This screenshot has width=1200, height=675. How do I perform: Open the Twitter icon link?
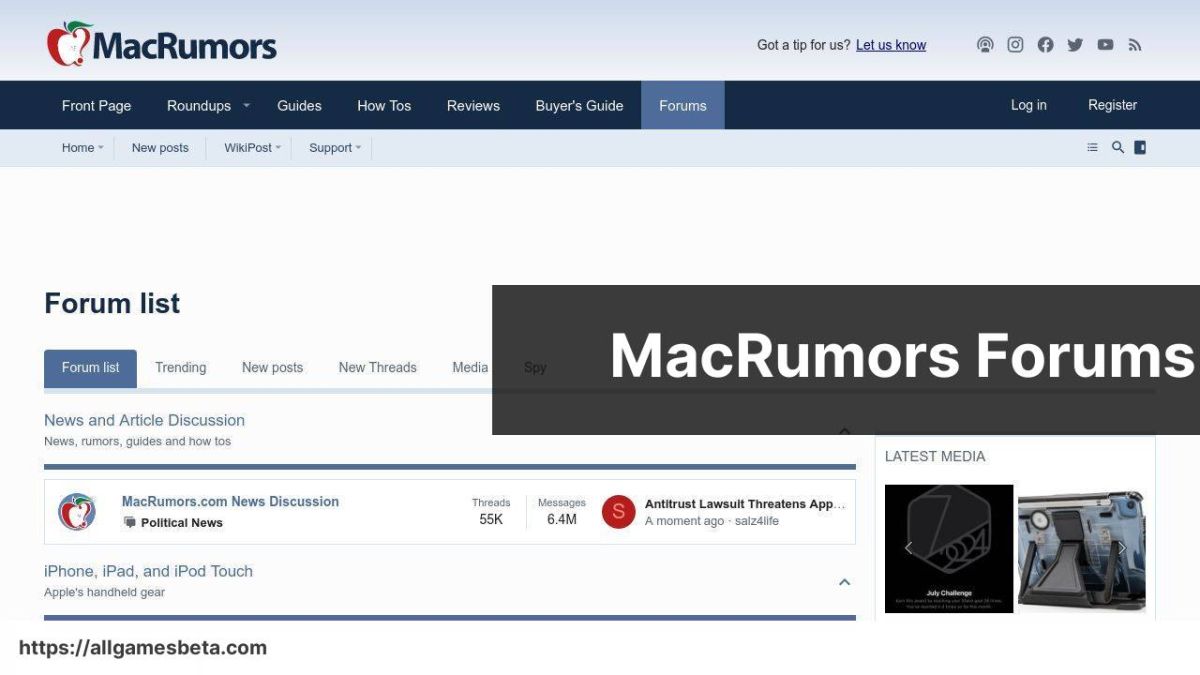pyautogui.click(x=1075, y=45)
